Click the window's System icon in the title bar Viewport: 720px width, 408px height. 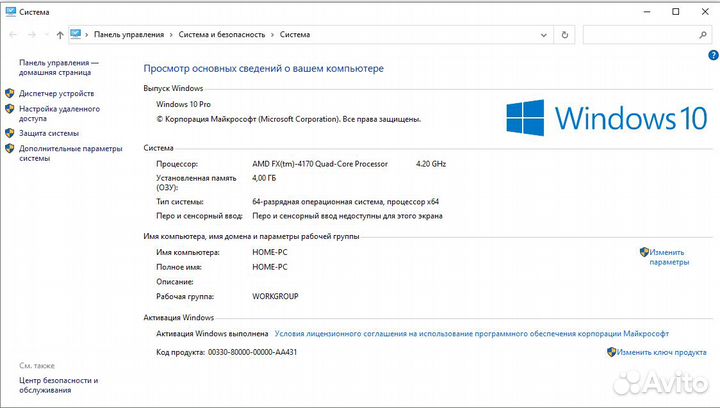point(10,11)
